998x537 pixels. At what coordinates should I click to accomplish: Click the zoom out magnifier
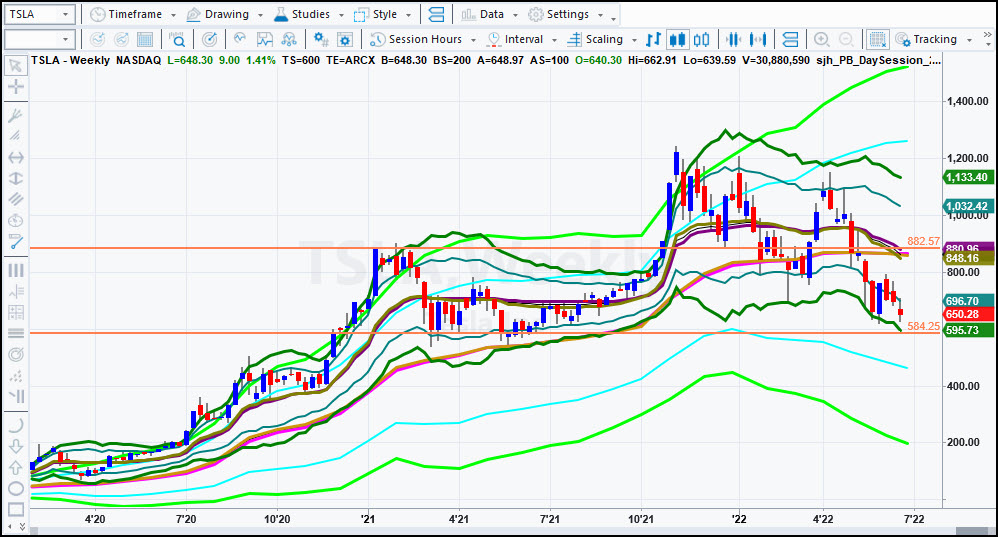click(x=846, y=39)
